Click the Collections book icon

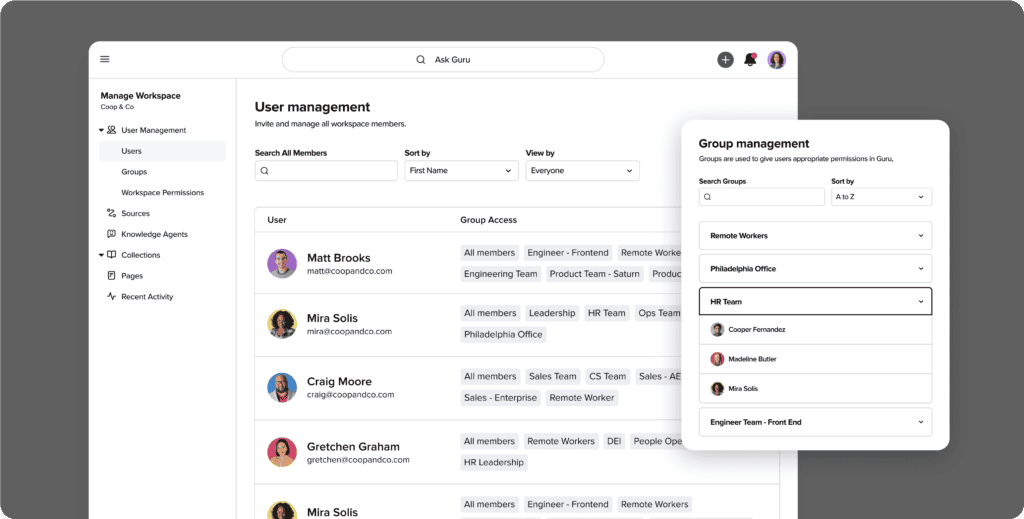(112, 255)
